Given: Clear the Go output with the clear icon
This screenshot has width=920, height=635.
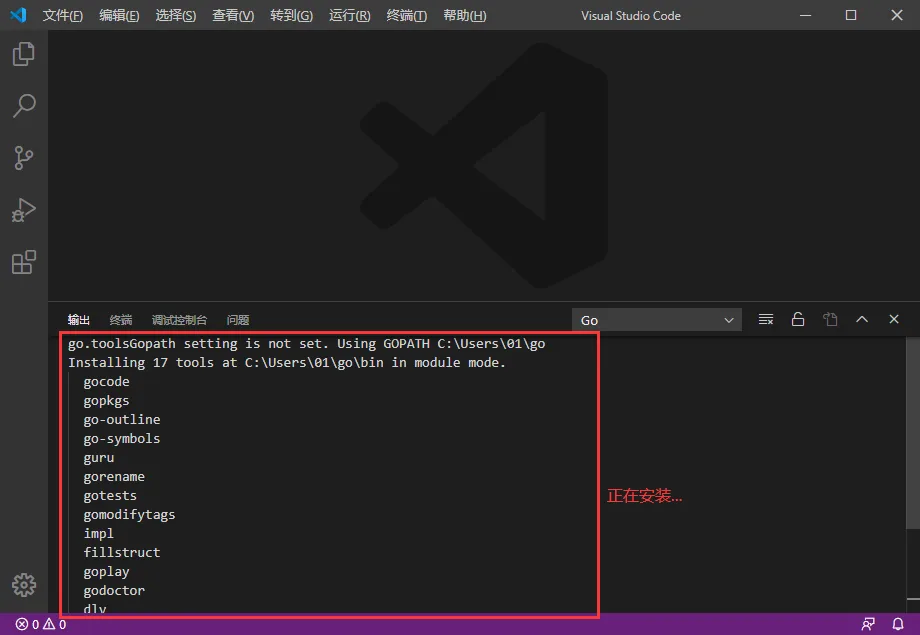Looking at the screenshot, I should tap(766, 319).
